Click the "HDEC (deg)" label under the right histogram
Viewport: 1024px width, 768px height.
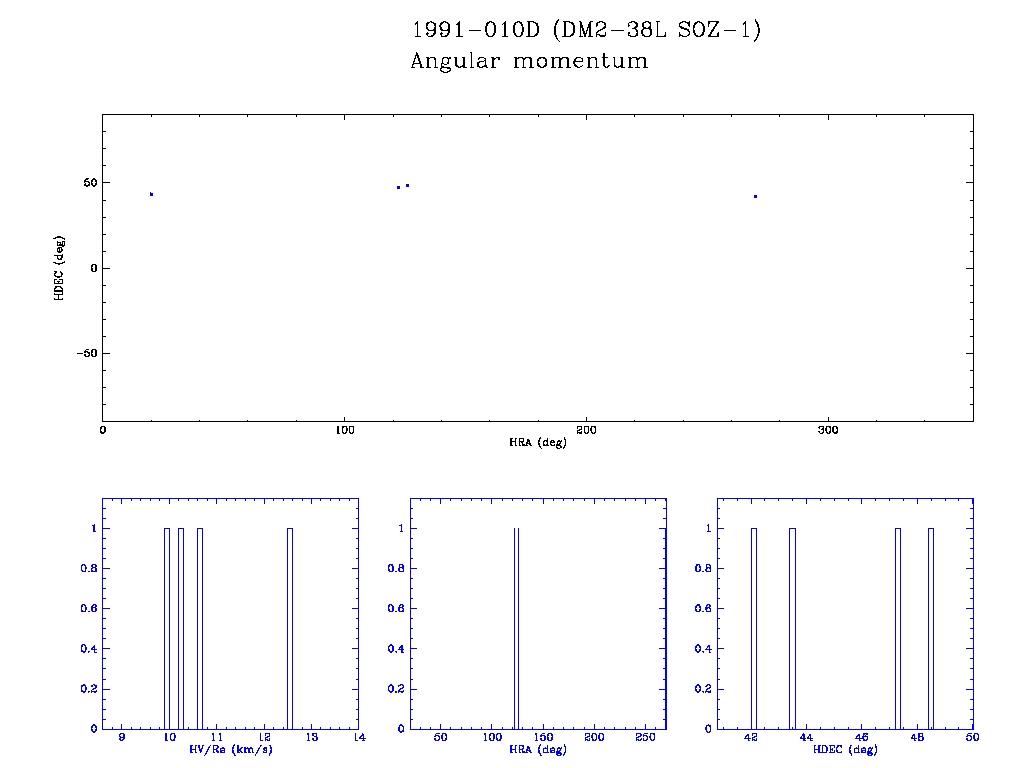(x=845, y=750)
